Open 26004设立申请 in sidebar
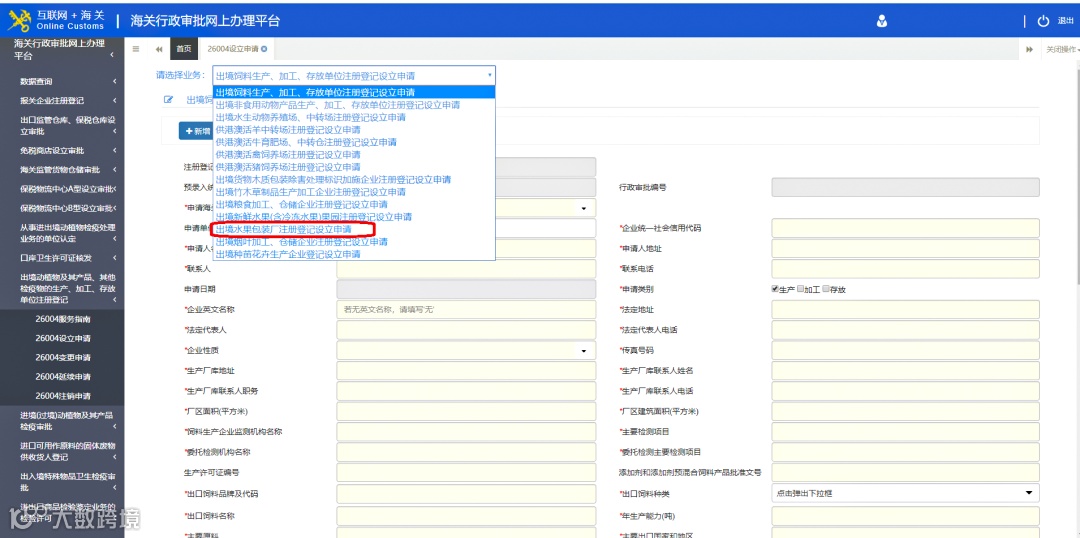Viewport: 1080px width, 538px height. [x=63, y=339]
